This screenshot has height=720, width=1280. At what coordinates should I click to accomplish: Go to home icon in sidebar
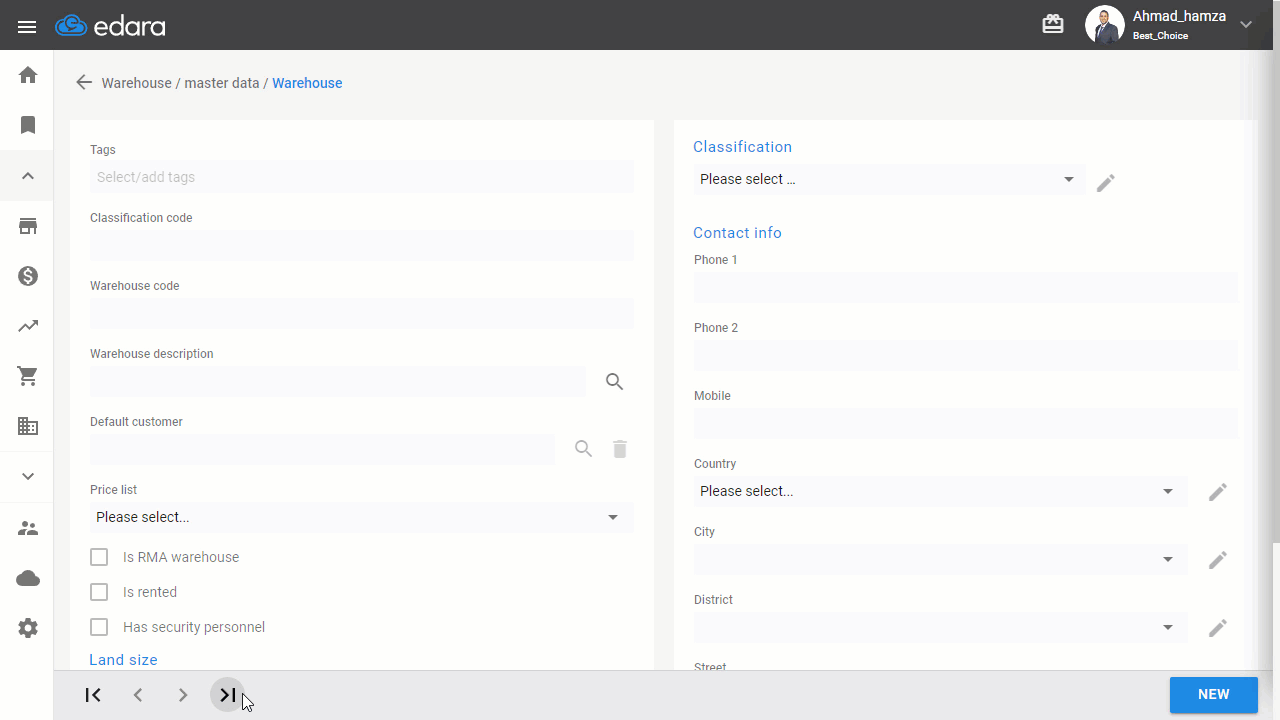[28, 75]
